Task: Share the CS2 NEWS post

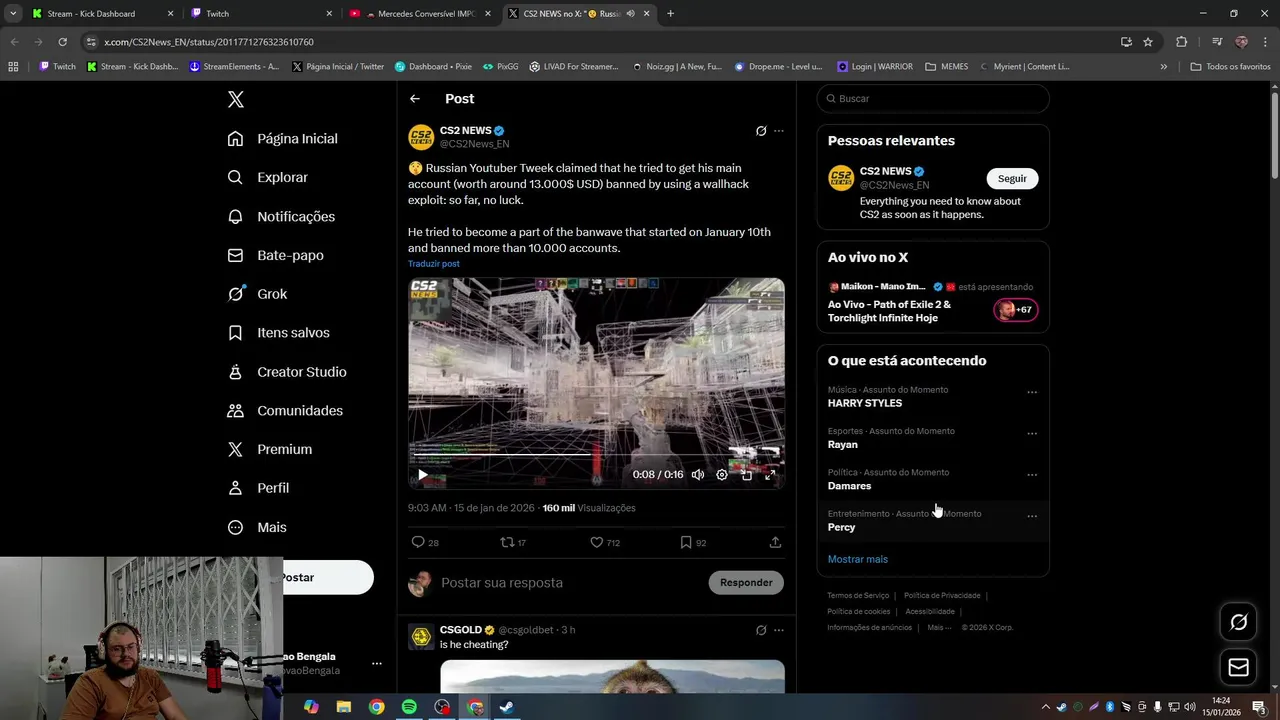Action: (x=775, y=542)
